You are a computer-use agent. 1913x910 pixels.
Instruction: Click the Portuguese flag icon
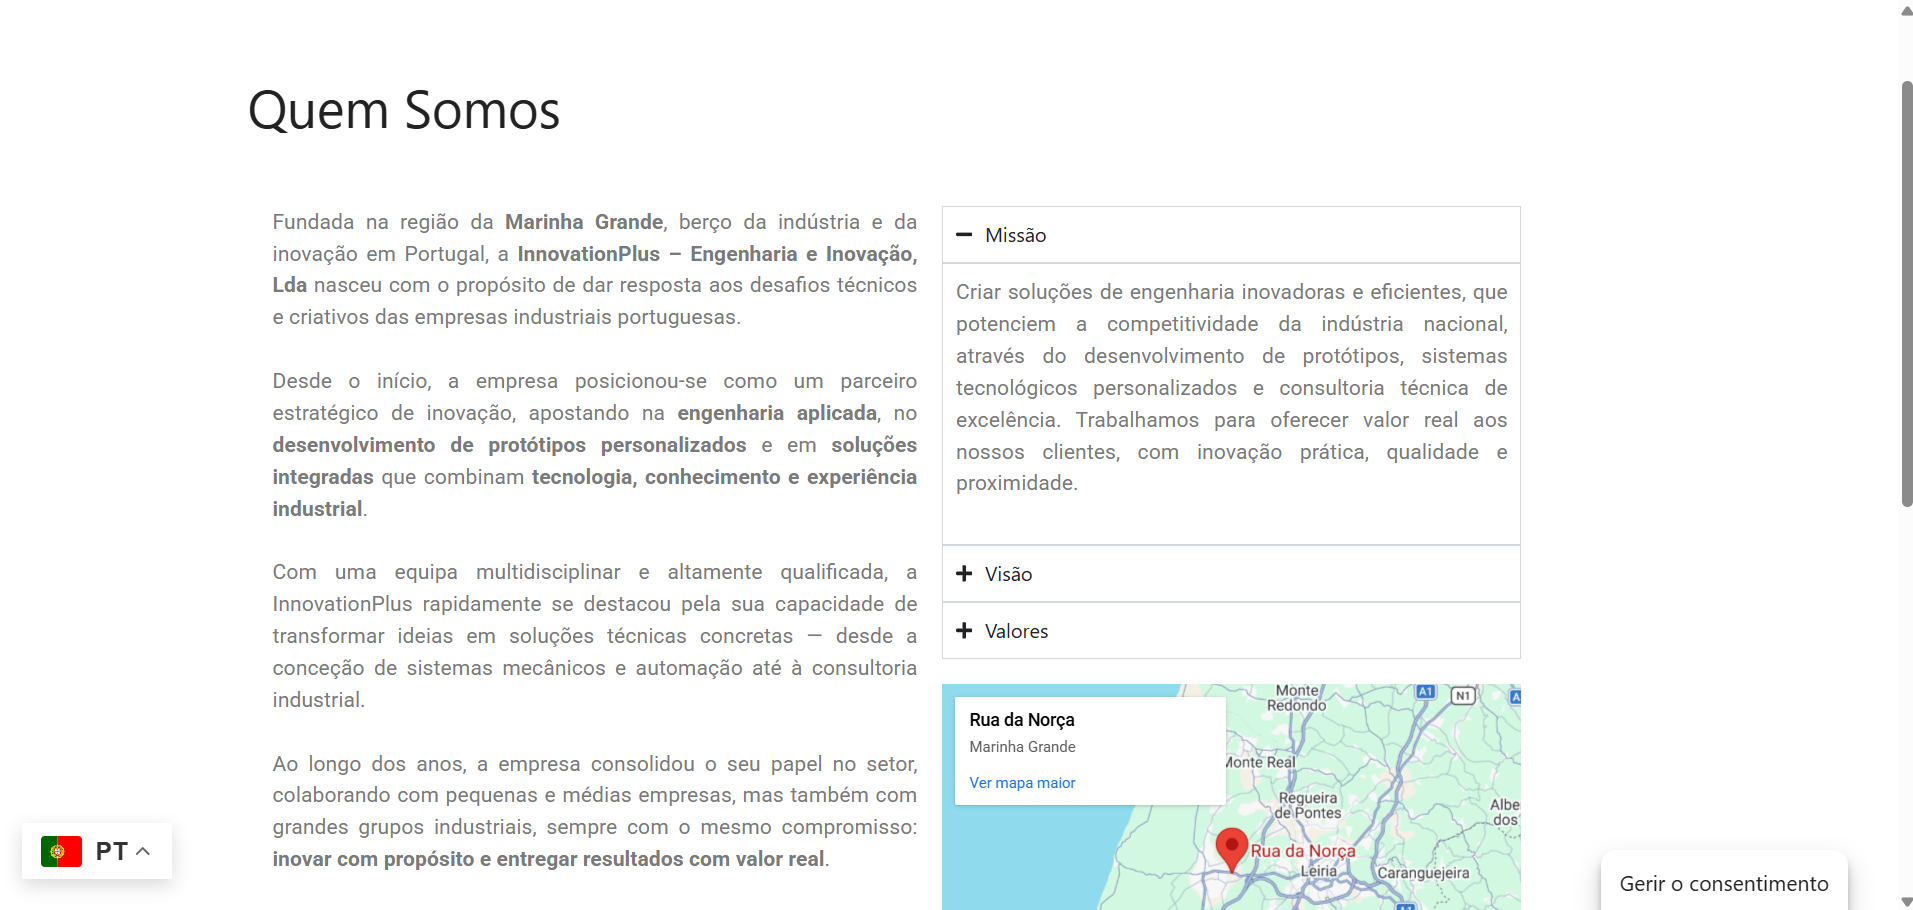(x=61, y=852)
